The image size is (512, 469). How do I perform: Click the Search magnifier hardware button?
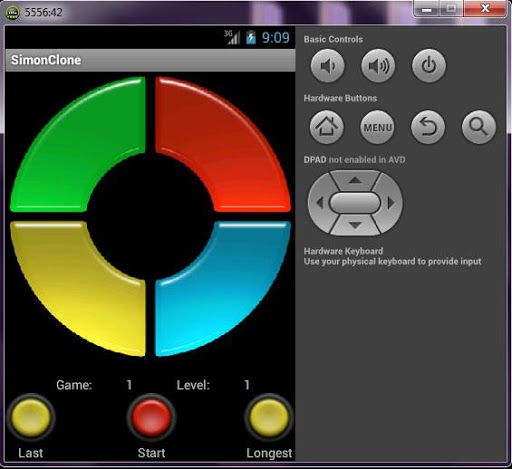[x=479, y=127]
